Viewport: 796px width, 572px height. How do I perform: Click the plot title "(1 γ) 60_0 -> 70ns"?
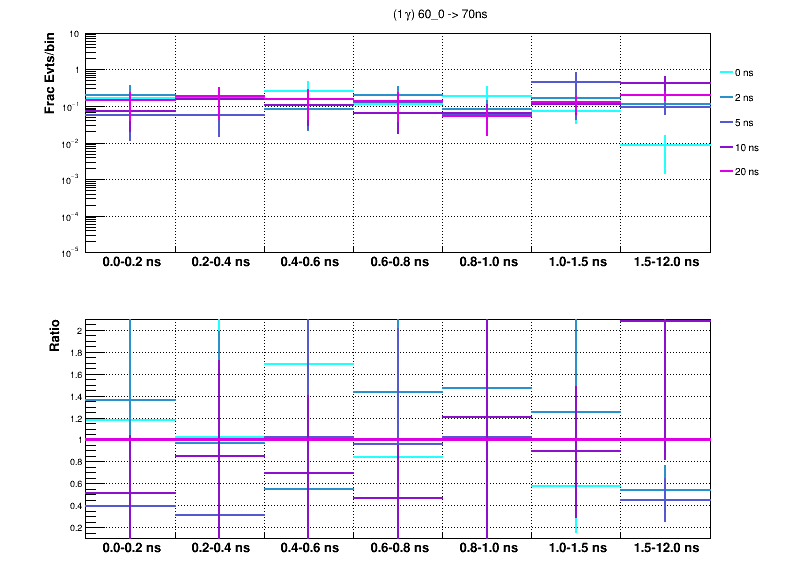(438, 15)
